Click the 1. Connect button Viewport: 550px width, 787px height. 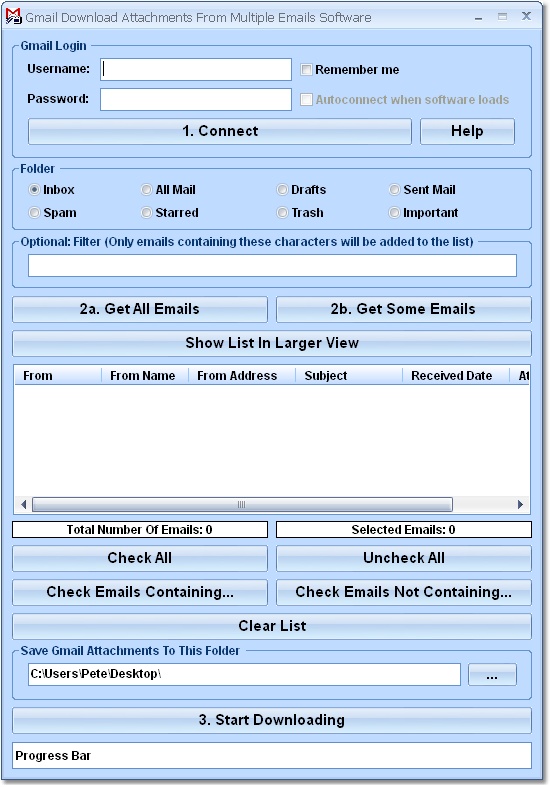(x=220, y=132)
